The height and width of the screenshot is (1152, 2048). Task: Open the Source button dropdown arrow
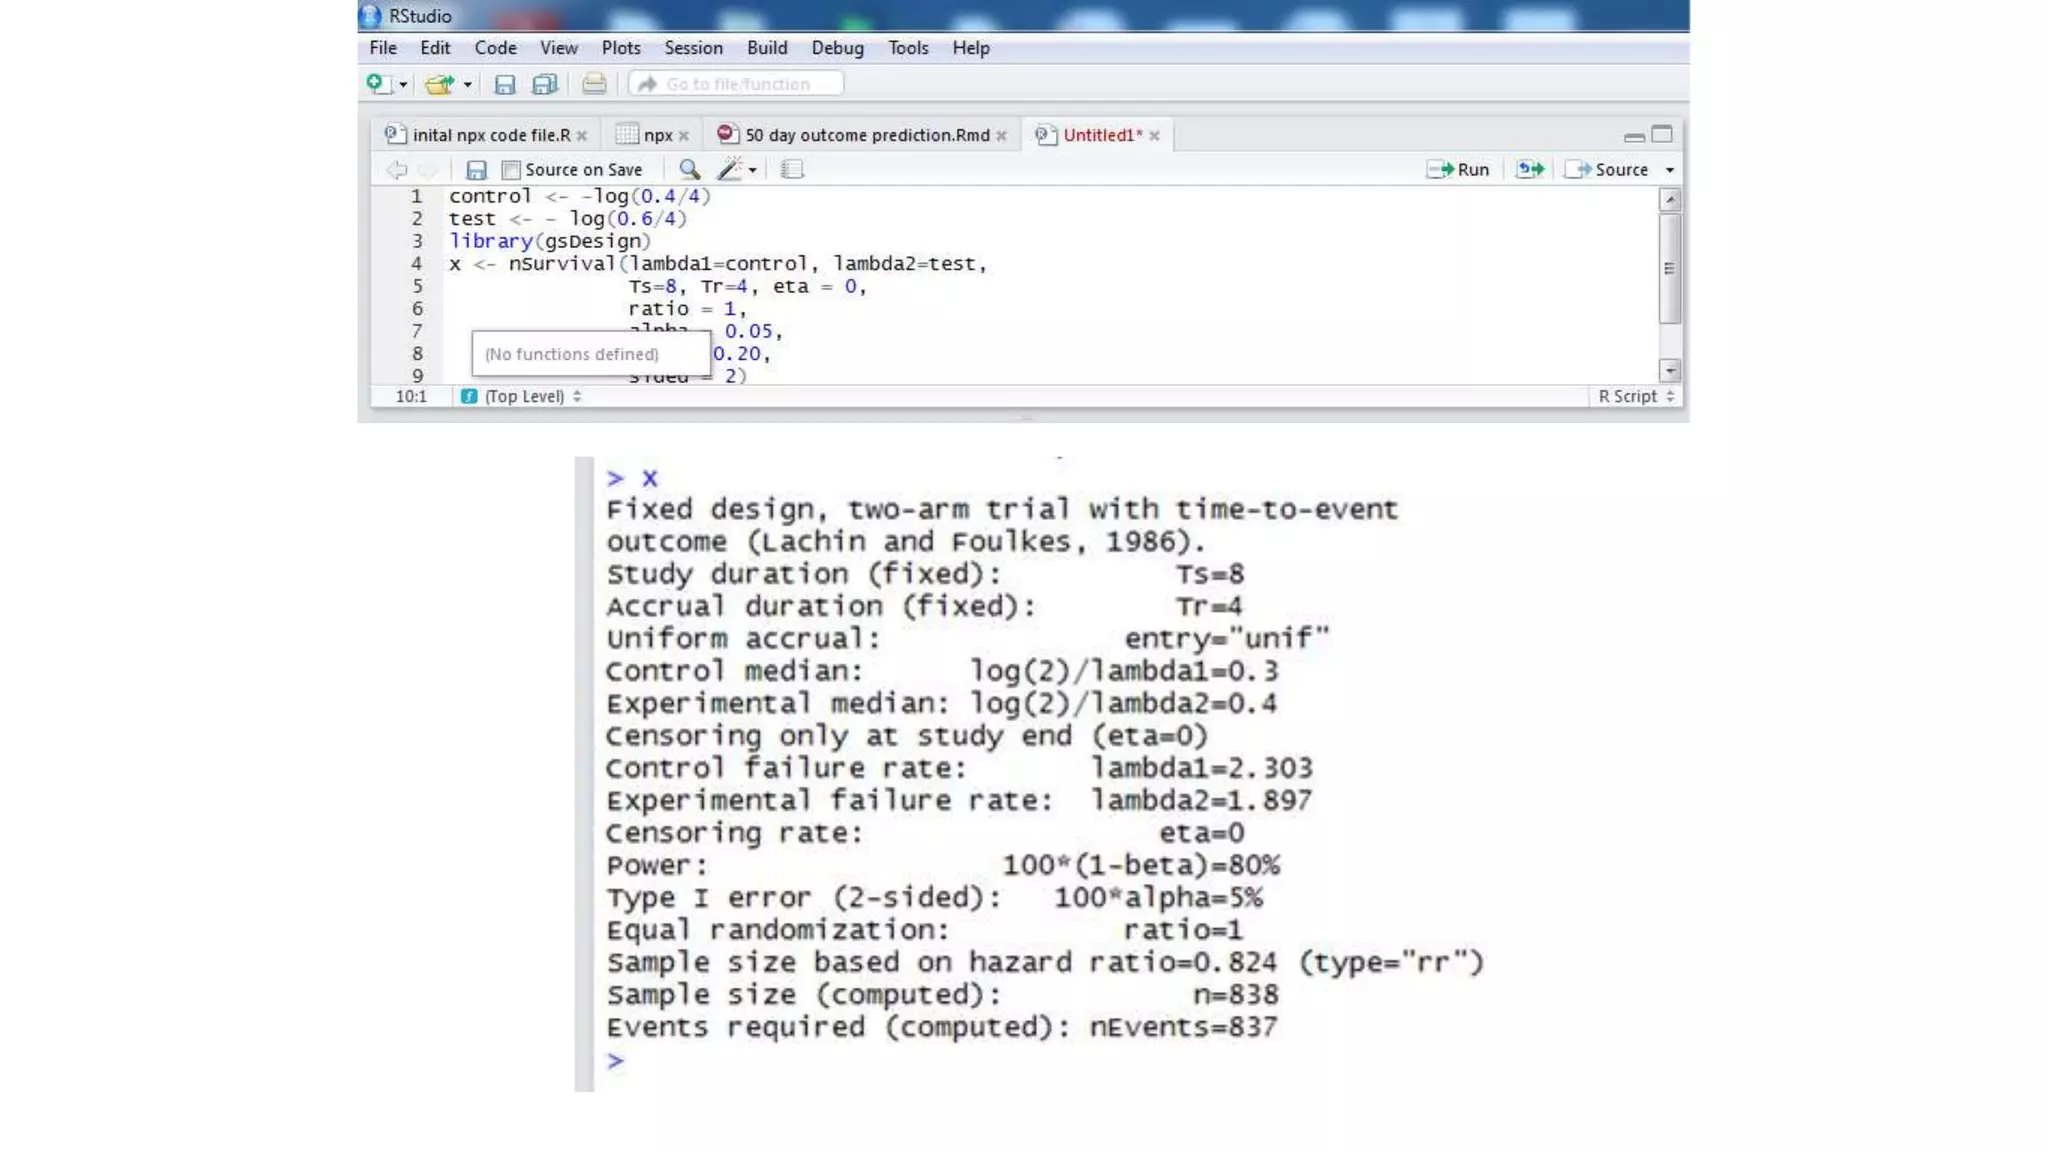click(x=1670, y=170)
